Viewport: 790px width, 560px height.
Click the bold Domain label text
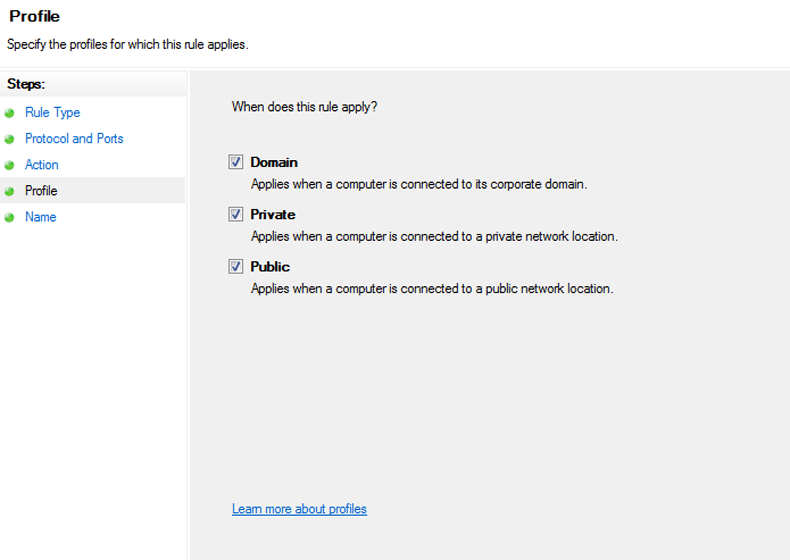click(274, 162)
